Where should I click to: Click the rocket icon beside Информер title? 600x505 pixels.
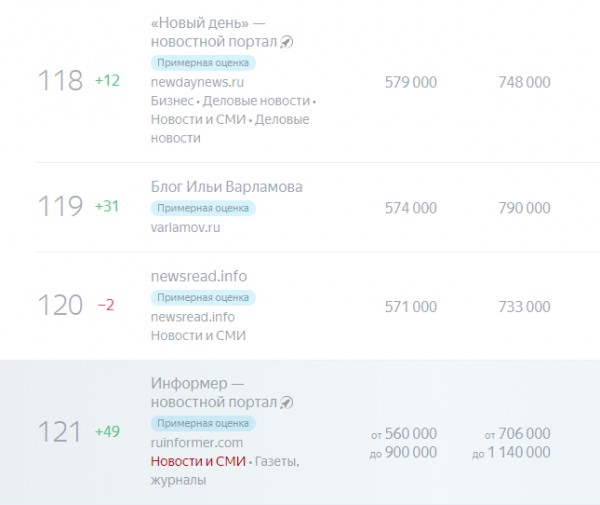click(x=287, y=402)
